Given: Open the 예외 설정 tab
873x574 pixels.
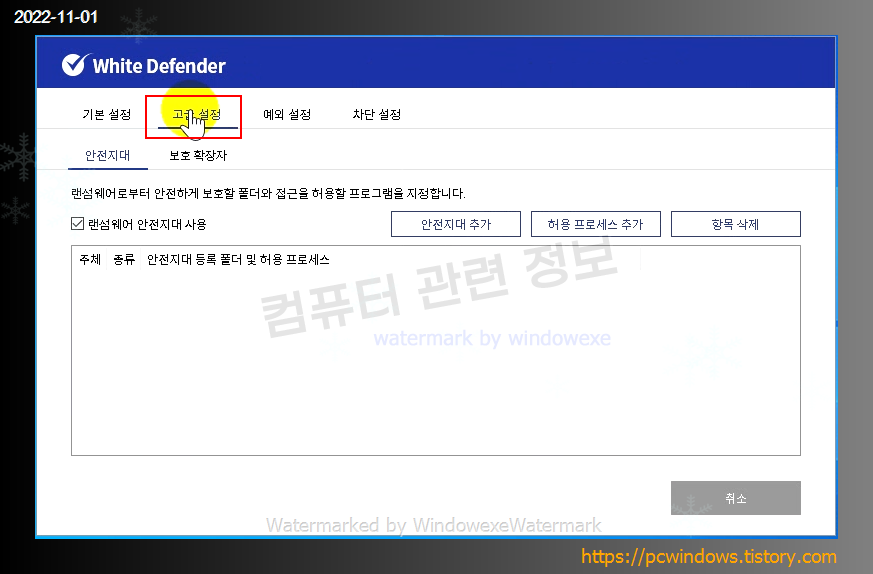Looking at the screenshot, I should (287, 115).
